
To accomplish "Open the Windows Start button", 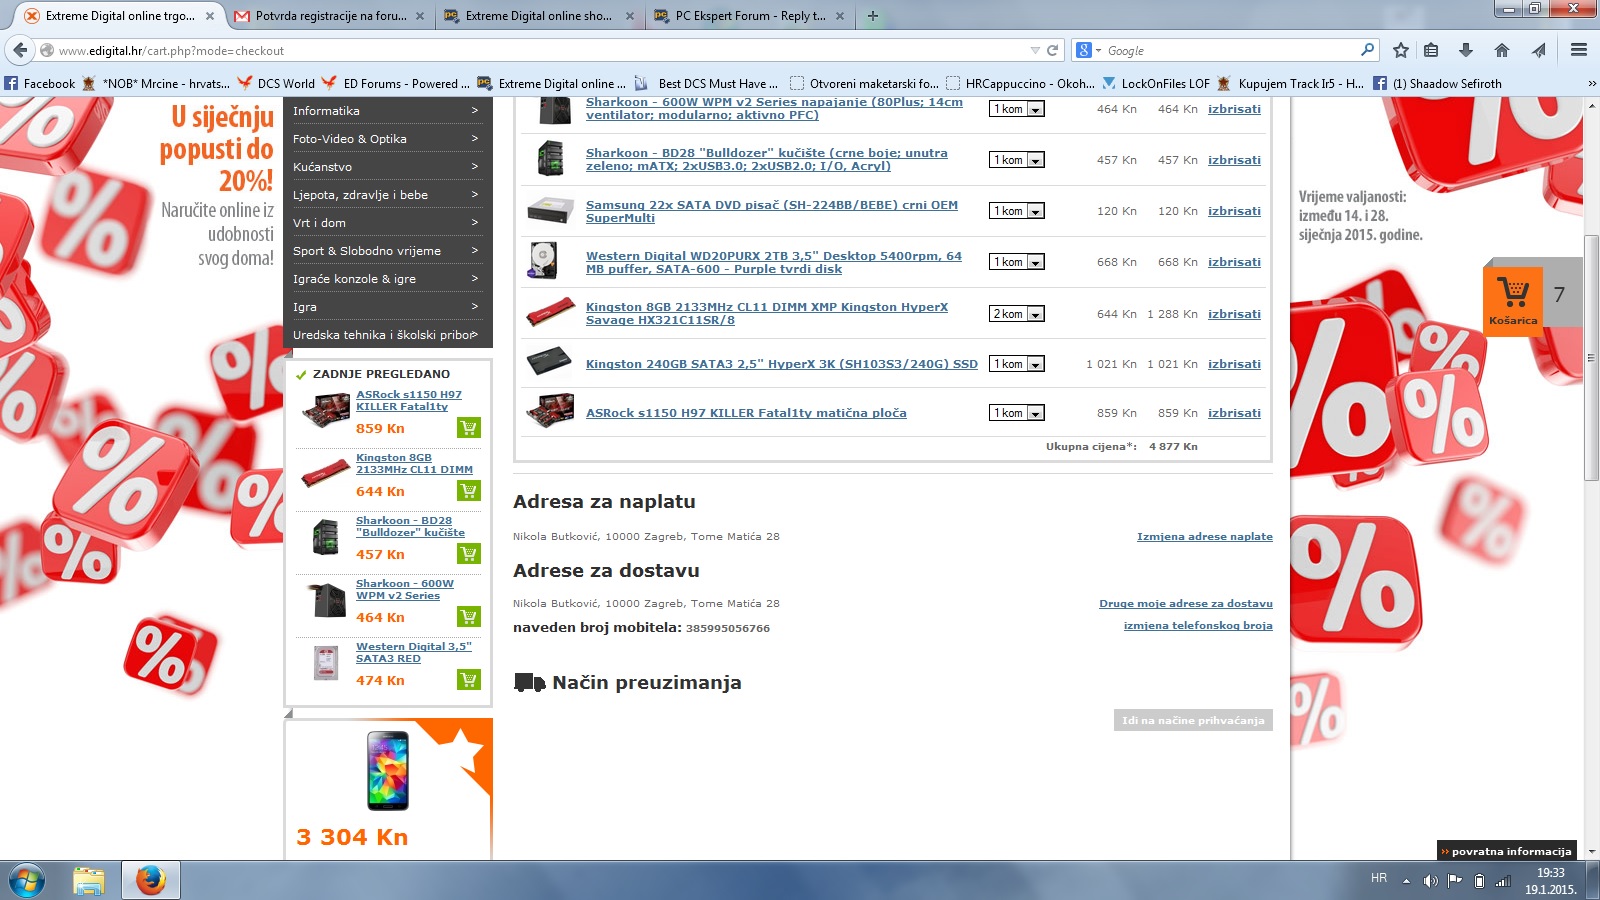I will pos(27,881).
